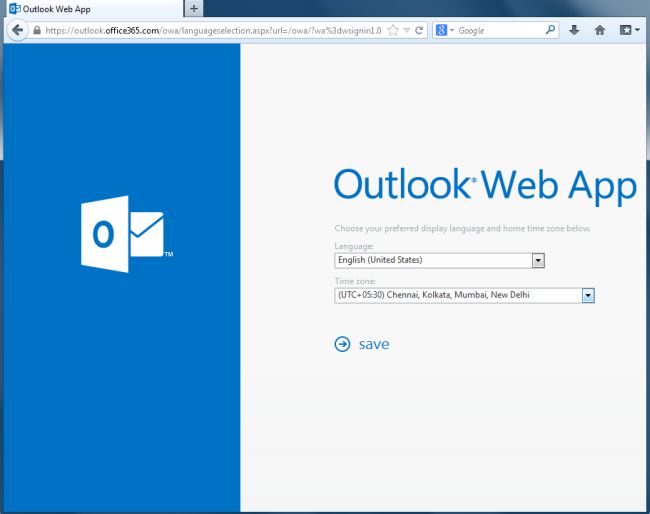Screen dimensions: 650x514
Task: Click the circled arrow save icon
Action: tap(342, 344)
